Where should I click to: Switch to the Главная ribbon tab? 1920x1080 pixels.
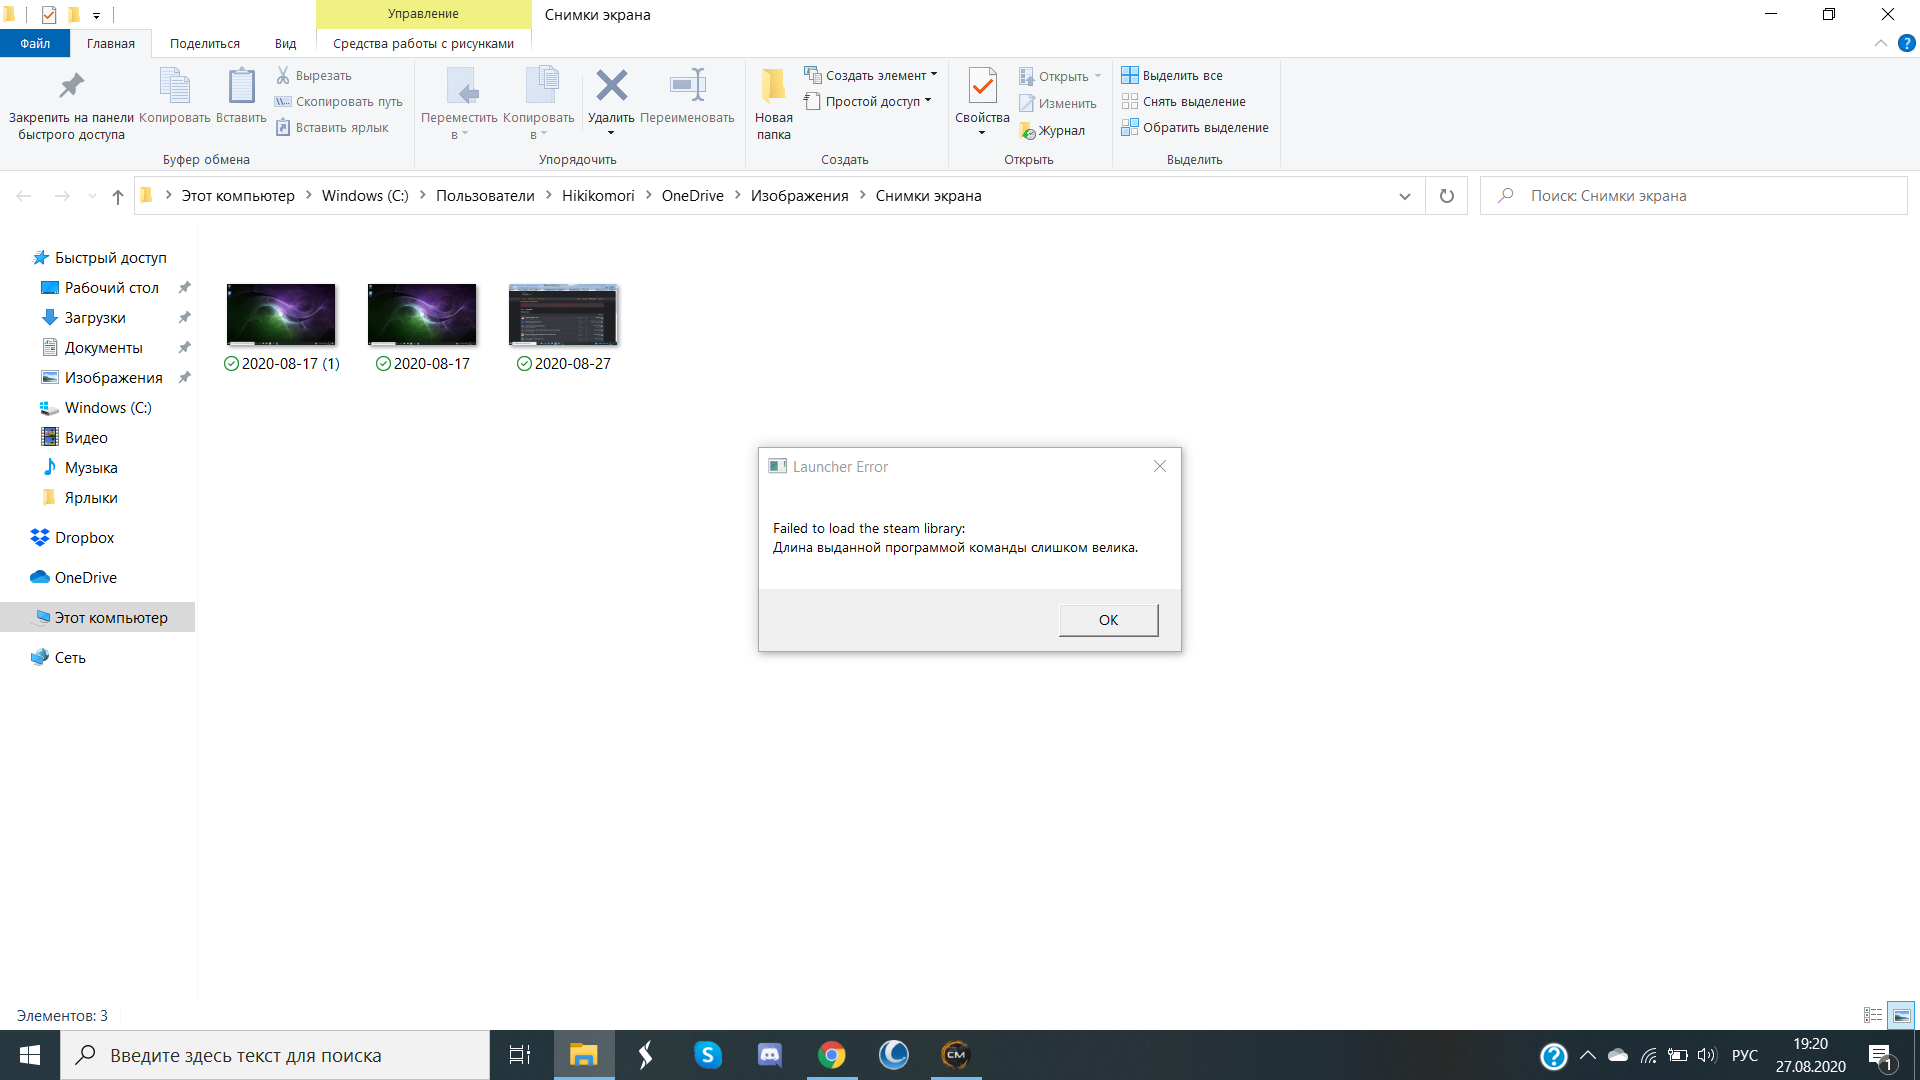pyautogui.click(x=110, y=43)
